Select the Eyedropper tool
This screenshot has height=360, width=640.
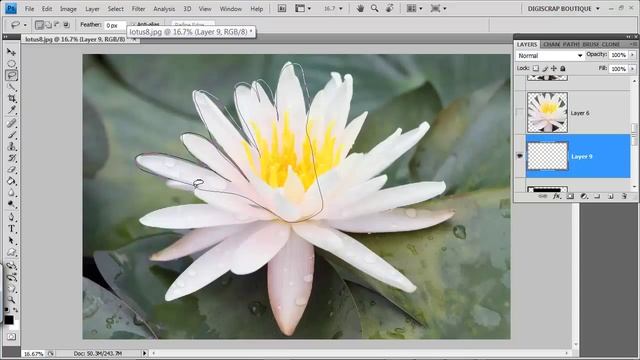(x=11, y=110)
